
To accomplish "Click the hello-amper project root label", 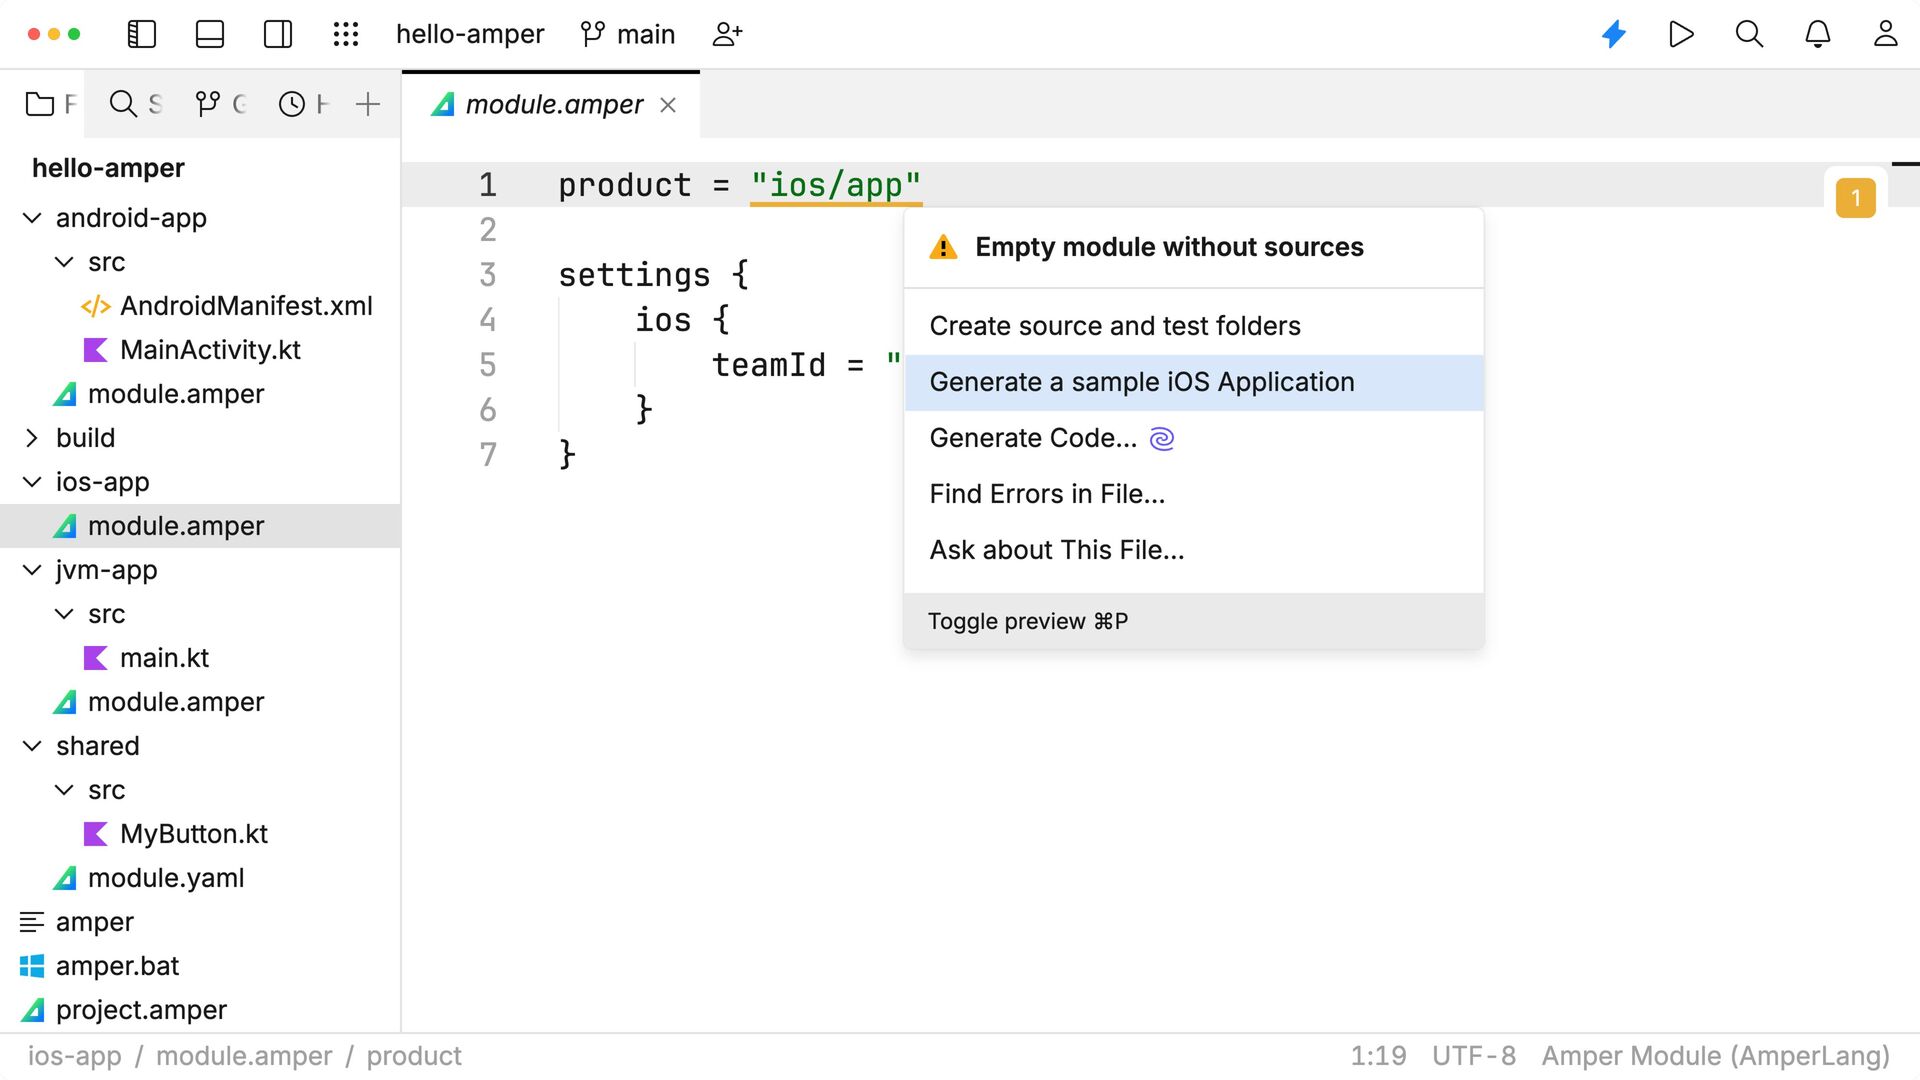I will pyautogui.click(x=108, y=168).
